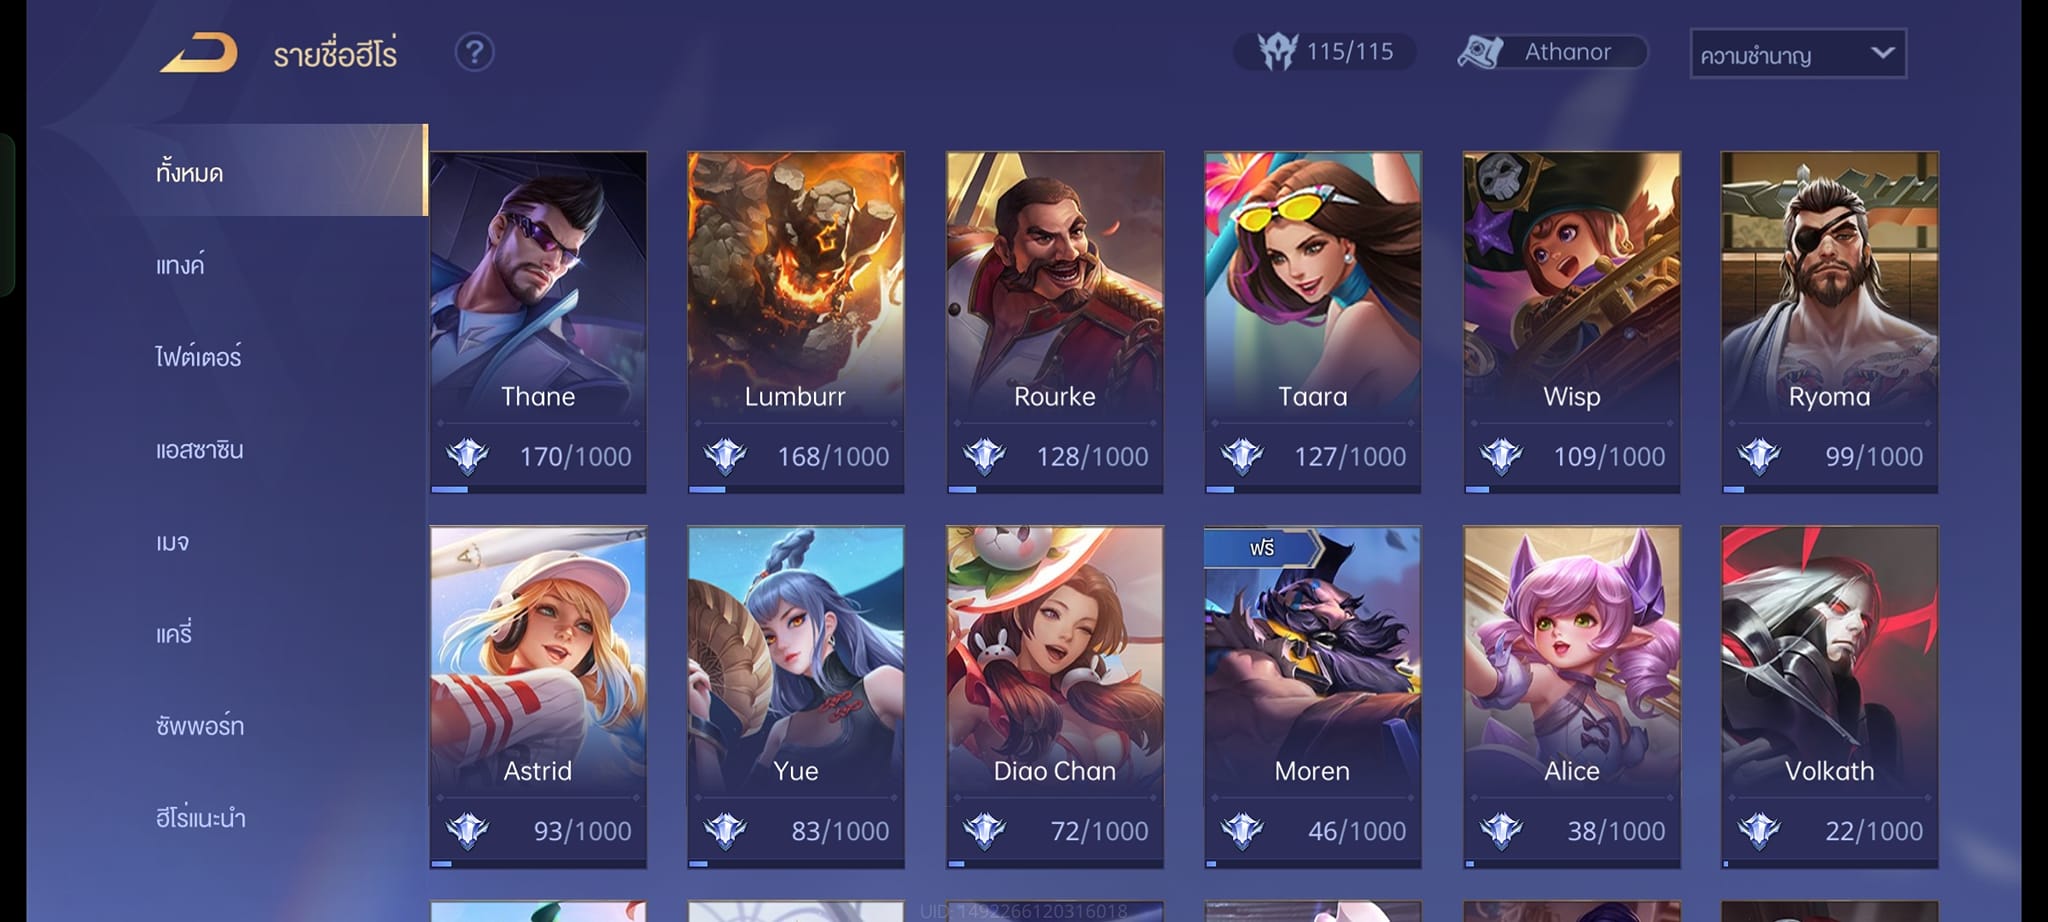The image size is (2048, 922).
Task: Tap the golden back arrow icon
Action: [x=199, y=53]
